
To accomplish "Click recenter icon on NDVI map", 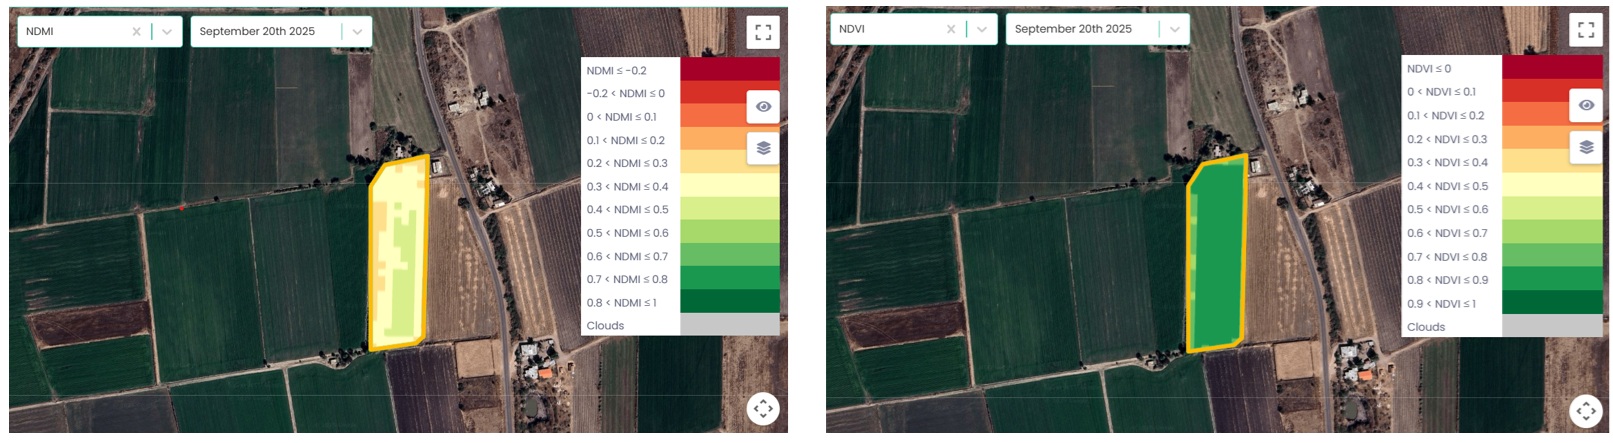I will 1586,410.
